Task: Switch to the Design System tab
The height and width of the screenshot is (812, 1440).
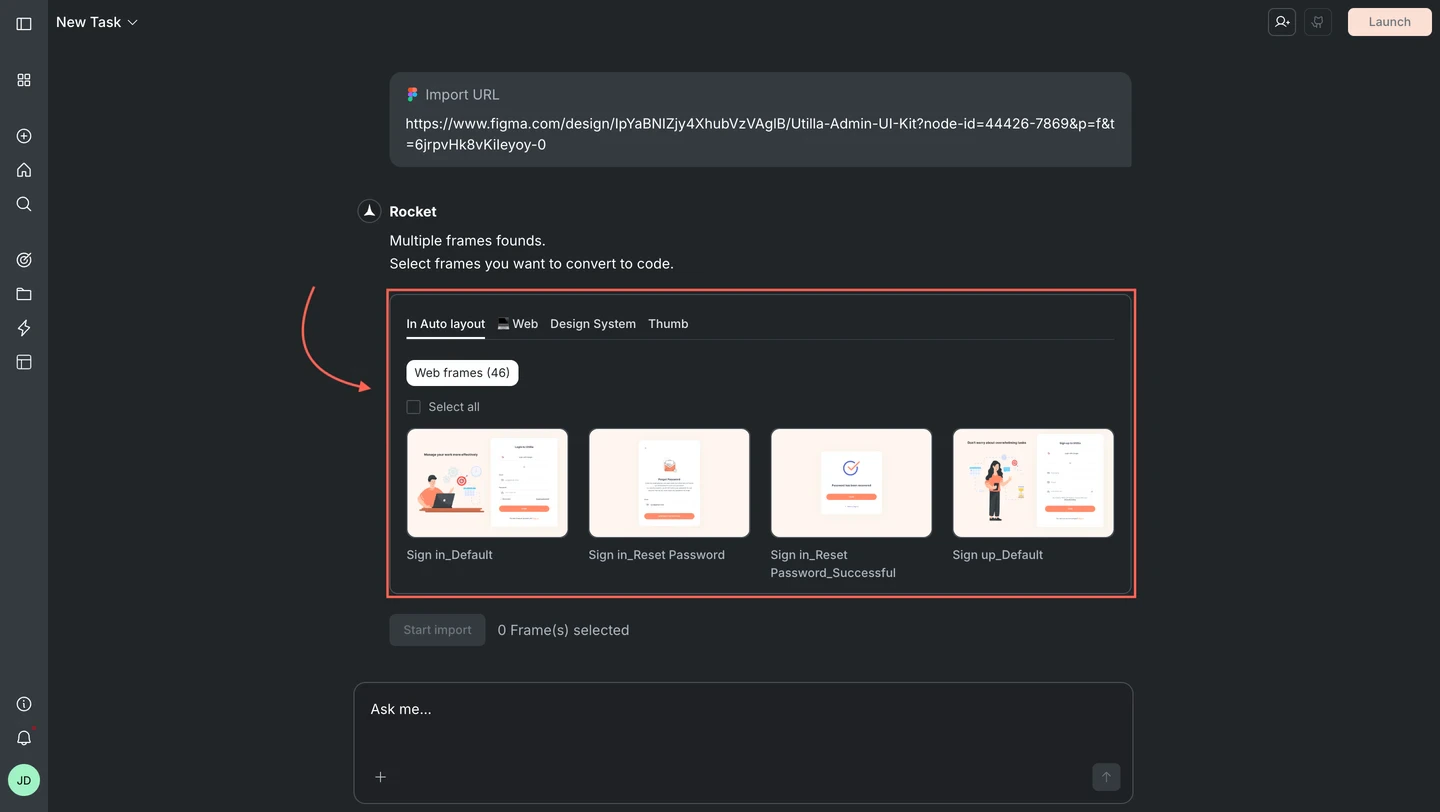Action: [x=593, y=323]
